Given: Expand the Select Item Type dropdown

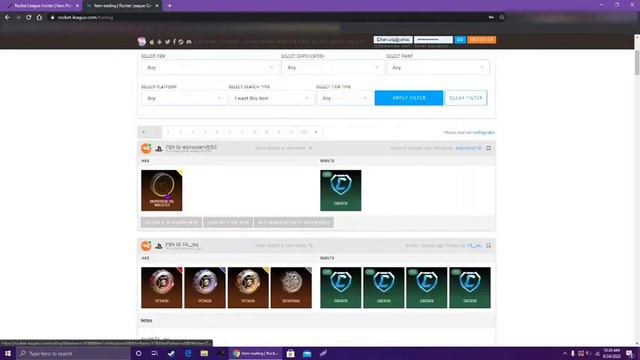Looking at the screenshot, I should [344, 98].
